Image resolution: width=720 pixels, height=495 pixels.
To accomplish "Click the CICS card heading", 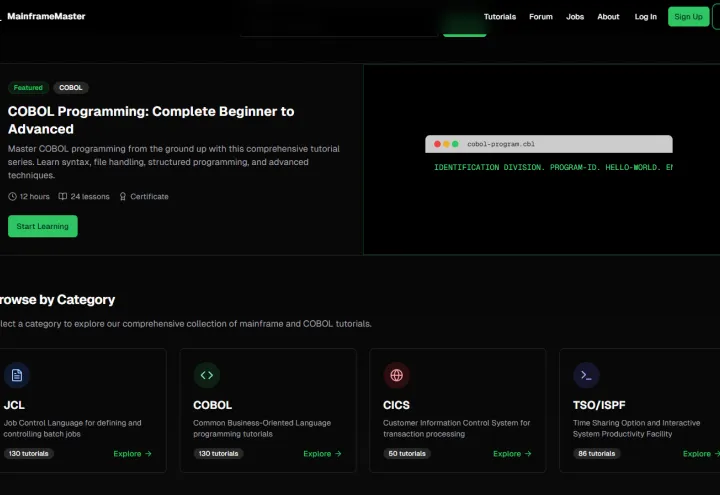I will [x=396, y=405].
